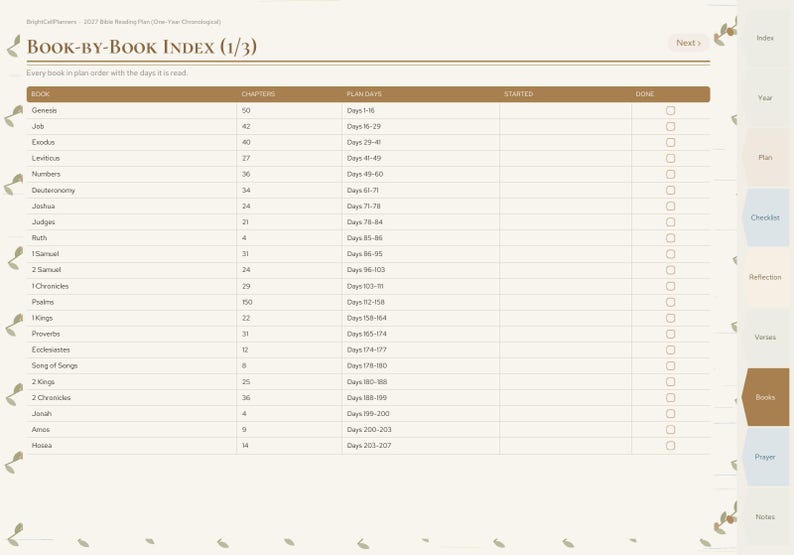
Task: Click the PLAN DAYS column header
Action: (364, 94)
